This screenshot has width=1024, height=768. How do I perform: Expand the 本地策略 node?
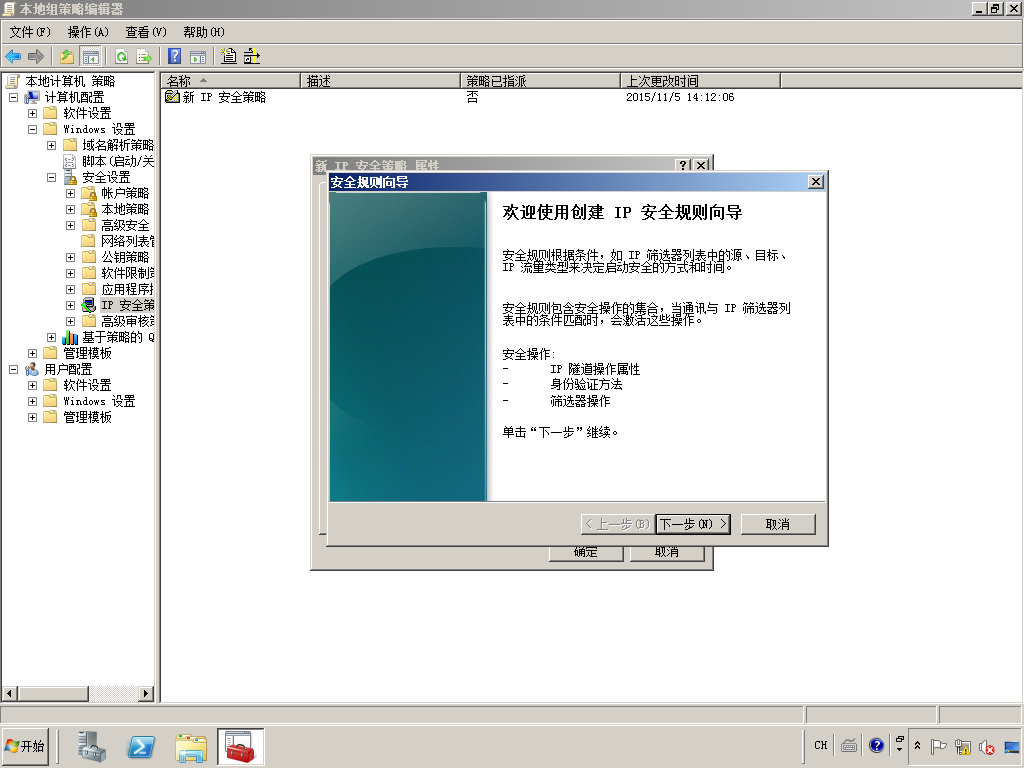pos(71,209)
